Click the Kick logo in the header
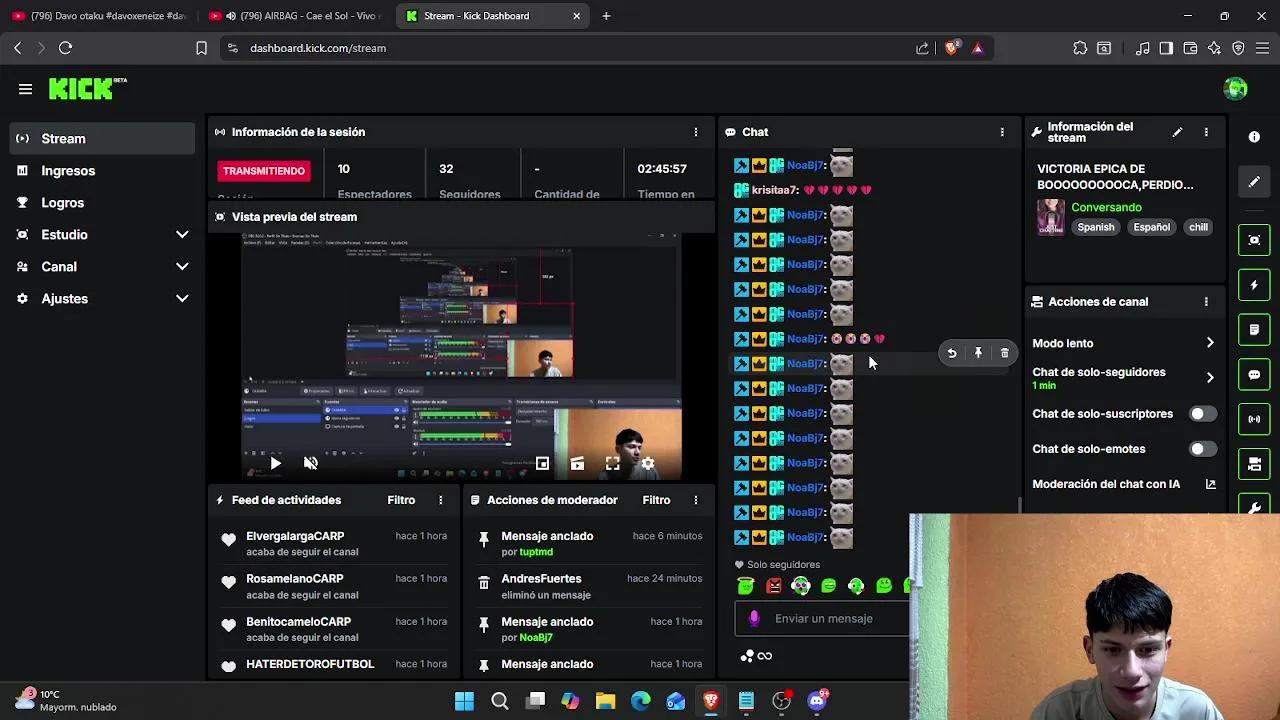1280x720 pixels. pos(78,89)
